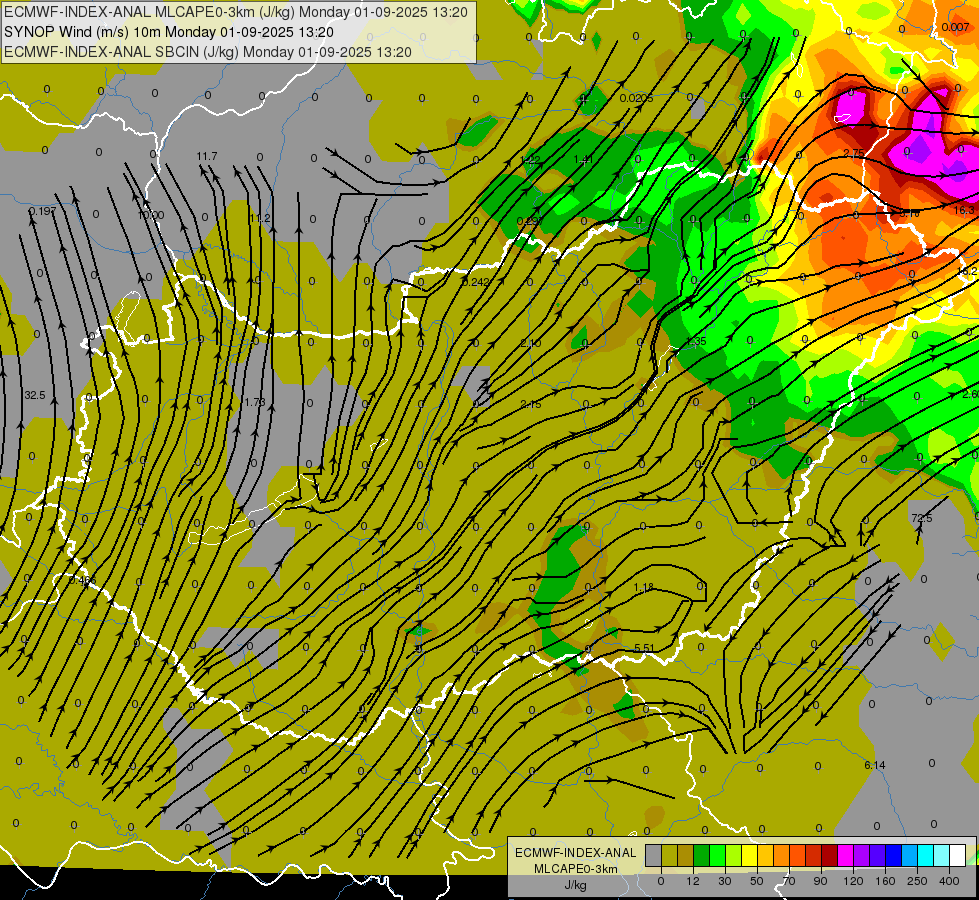Click the legend tick label 50
Viewport: 979px width, 900px height.
757,881
